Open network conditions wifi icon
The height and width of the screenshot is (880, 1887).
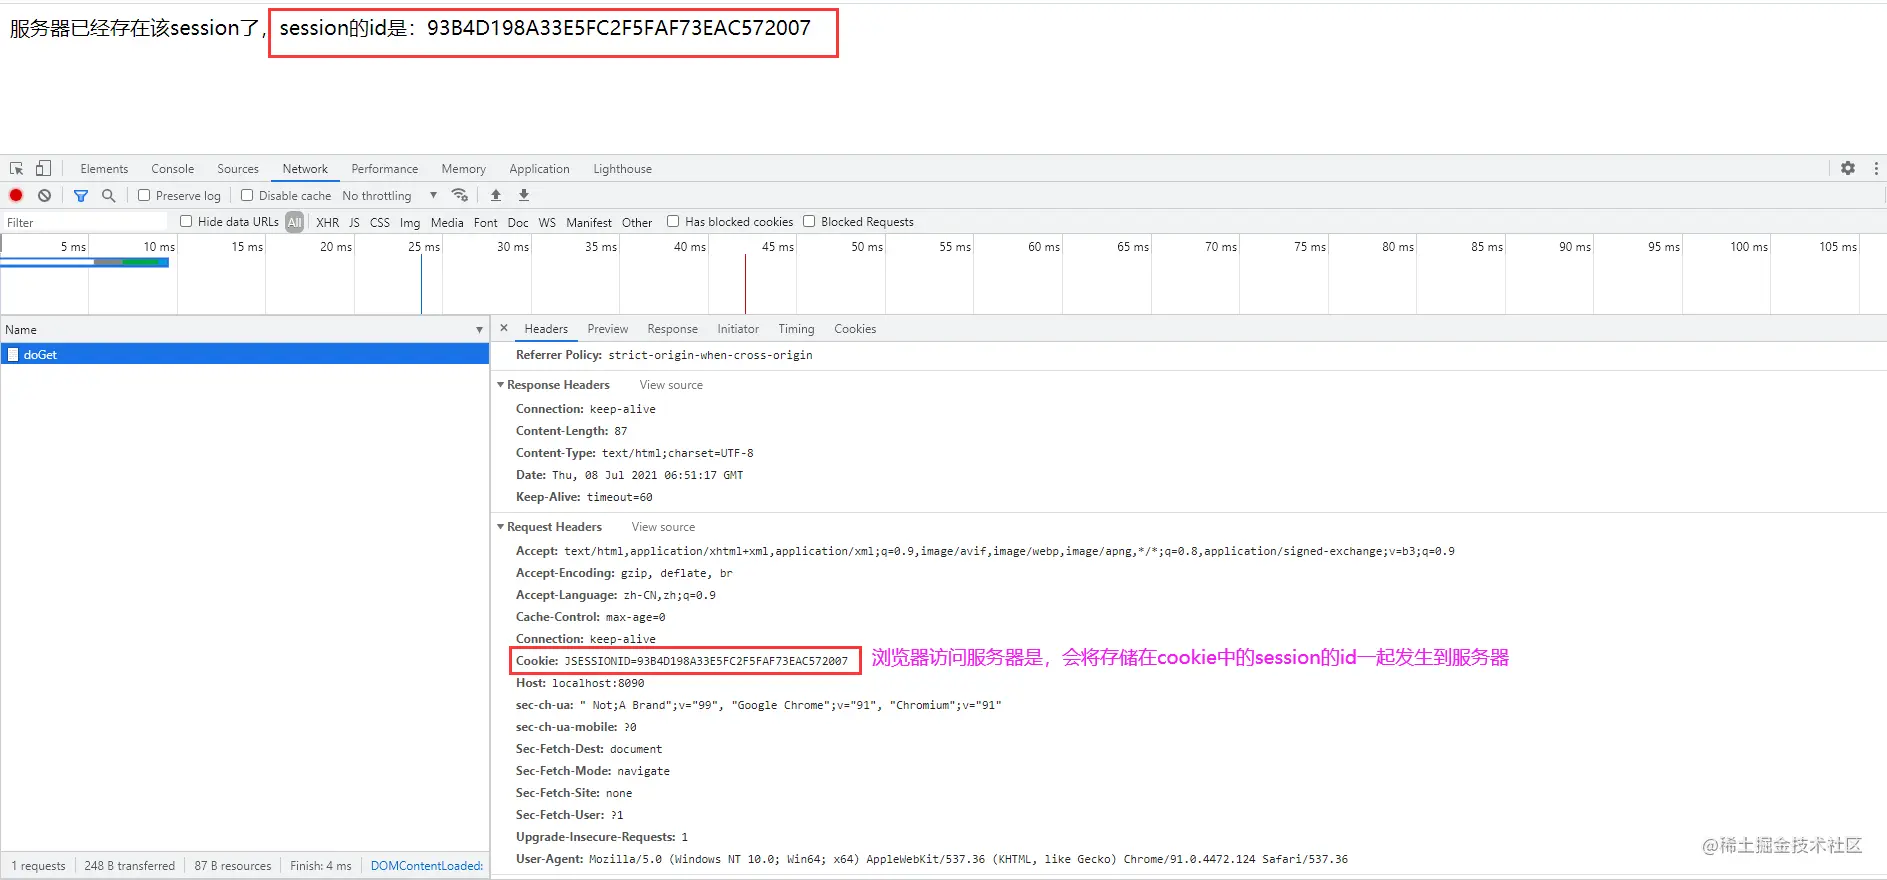[460, 195]
